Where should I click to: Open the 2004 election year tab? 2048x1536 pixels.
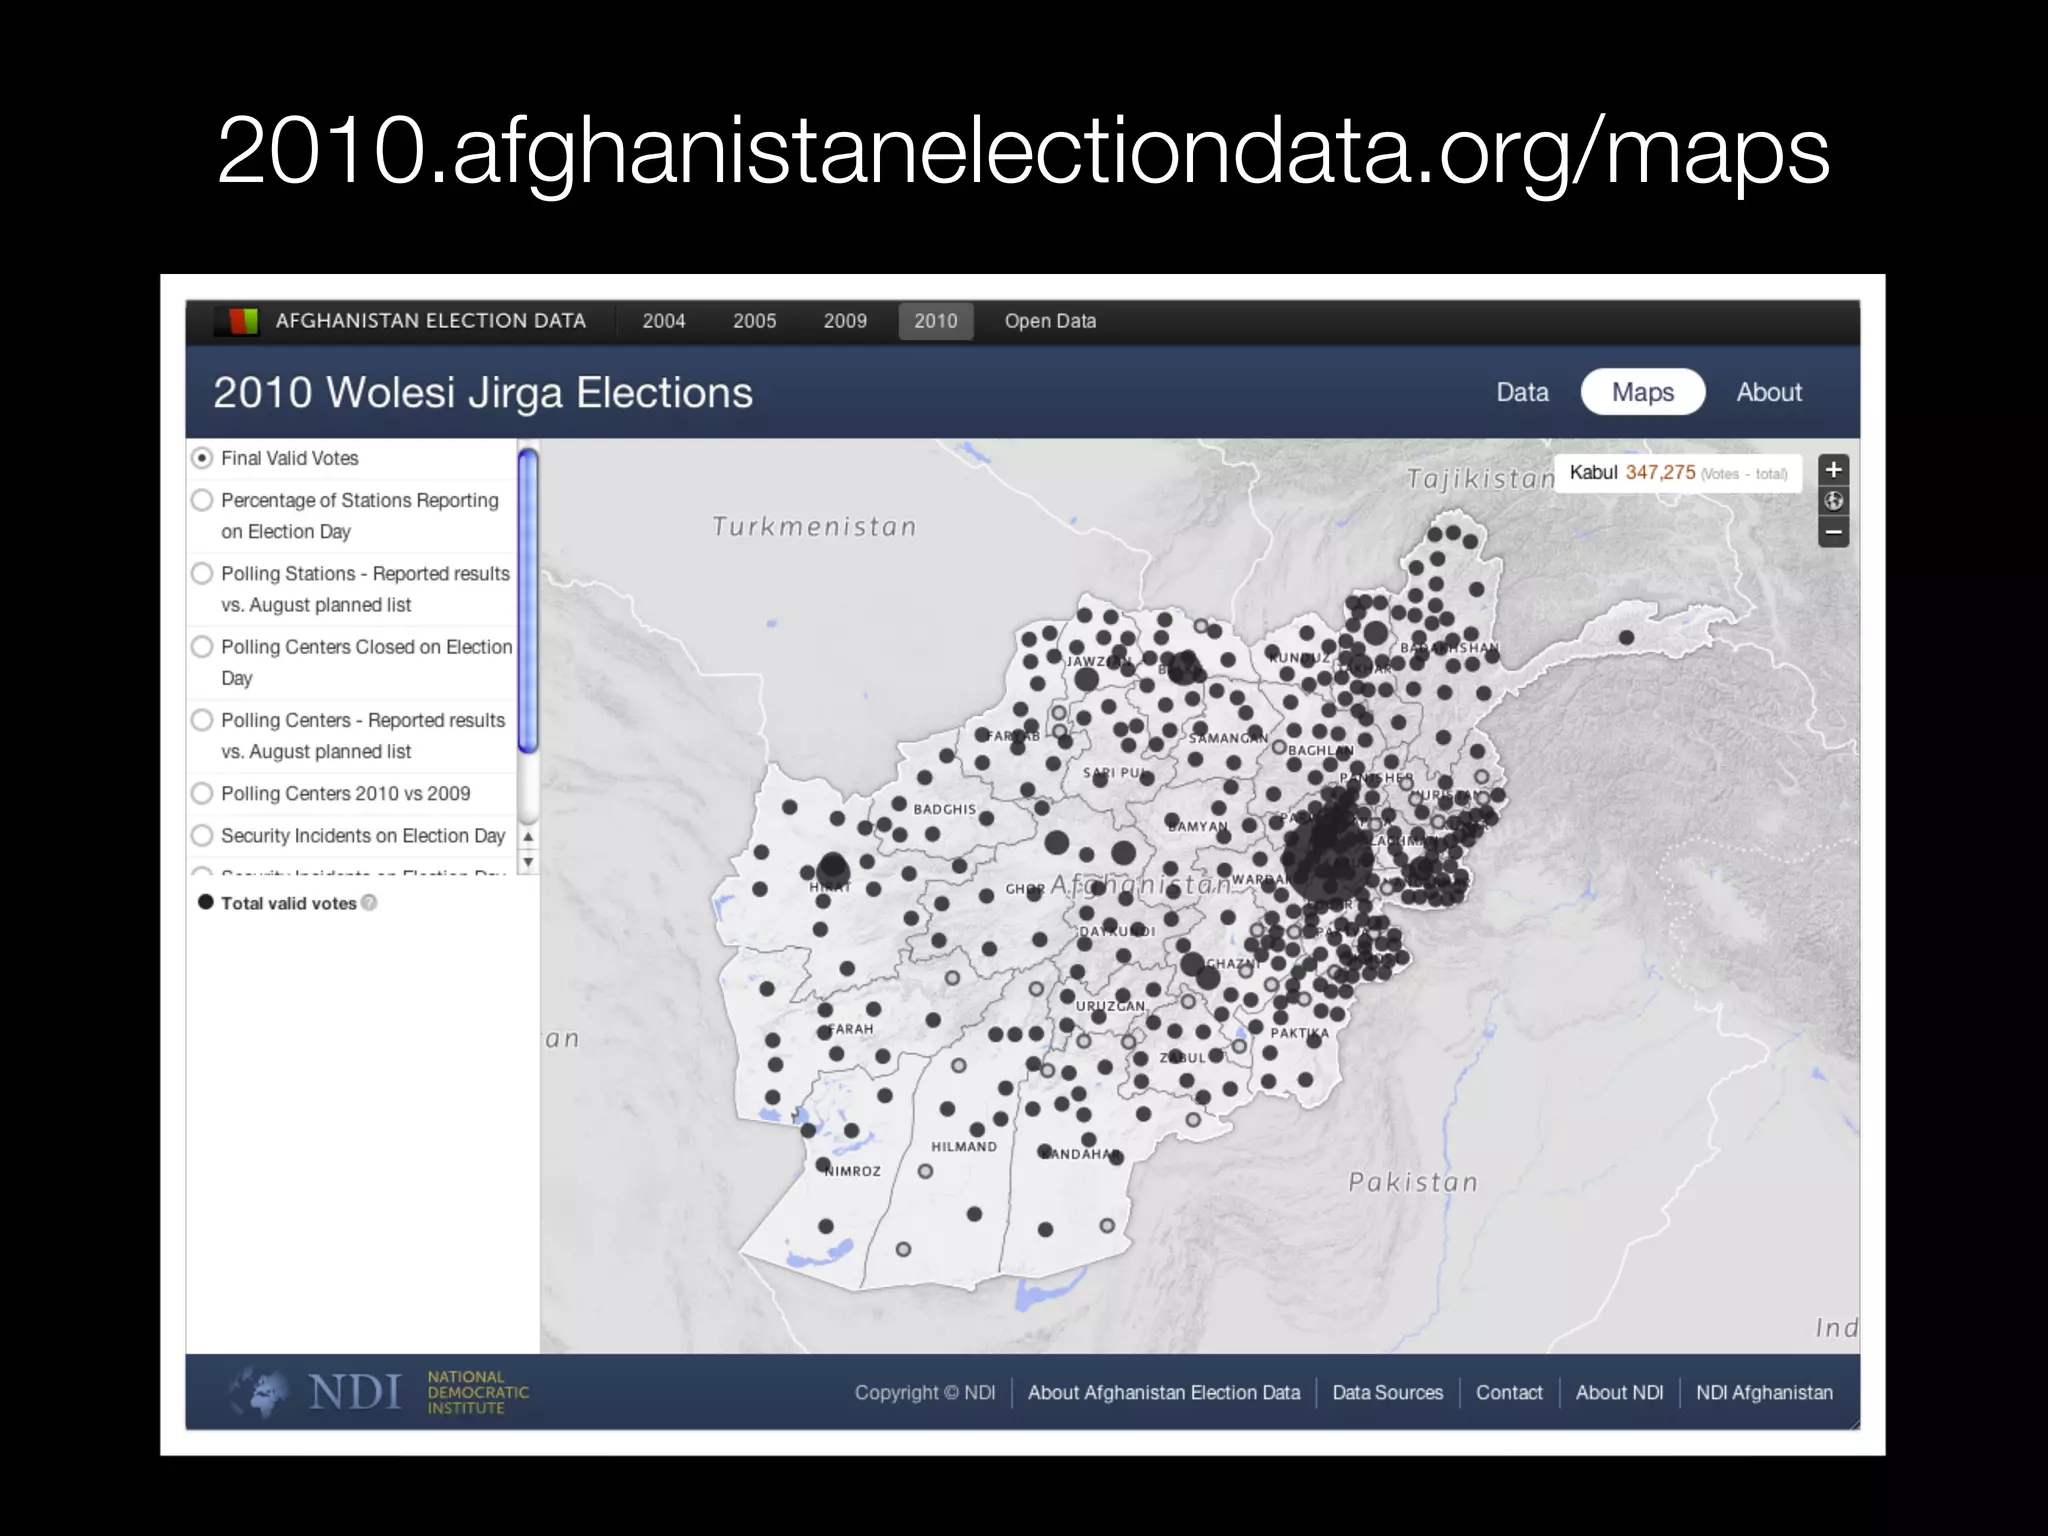(x=664, y=321)
